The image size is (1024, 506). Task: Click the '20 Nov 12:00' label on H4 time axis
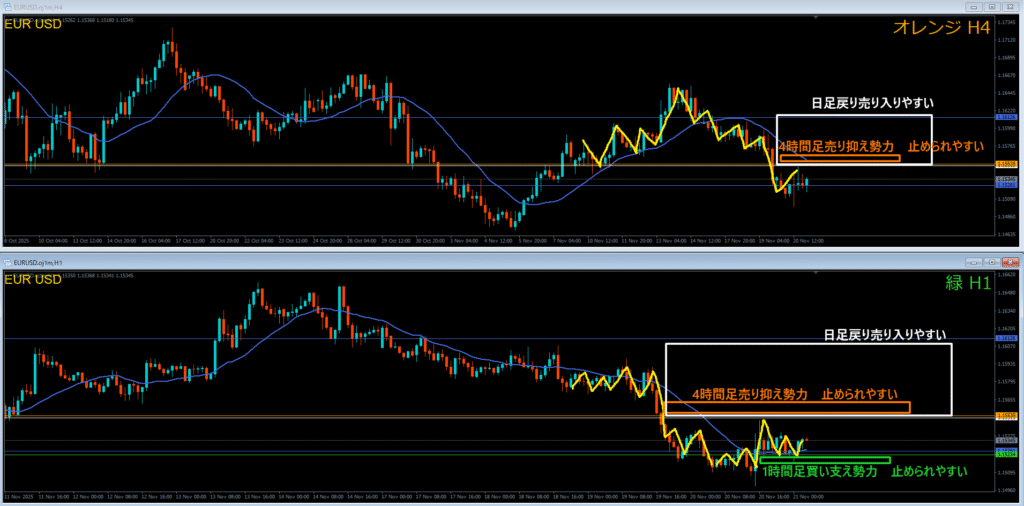click(809, 240)
